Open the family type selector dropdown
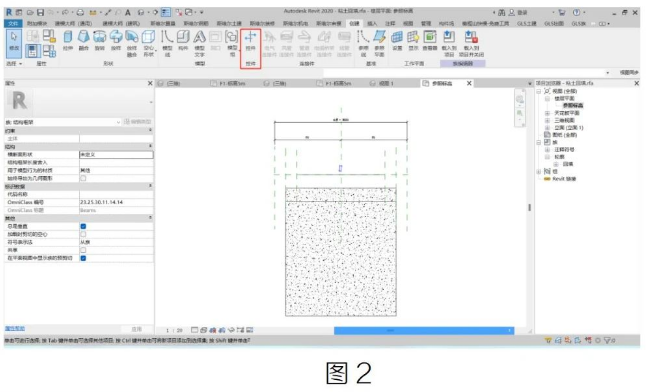Screen dimensions: 656x392 (x=62, y=122)
